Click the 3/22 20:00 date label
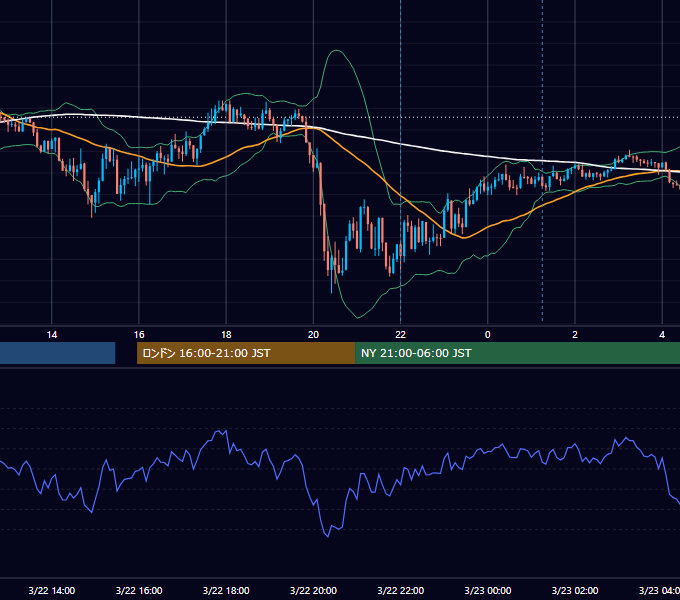The width and height of the screenshot is (680, 600). (313, 590)
